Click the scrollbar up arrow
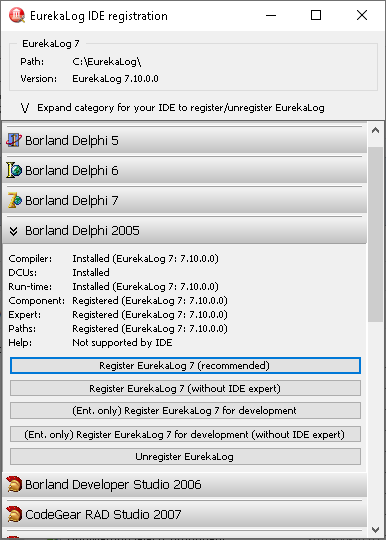Screen dimensions: 386x540 click(x=375, y=131)
